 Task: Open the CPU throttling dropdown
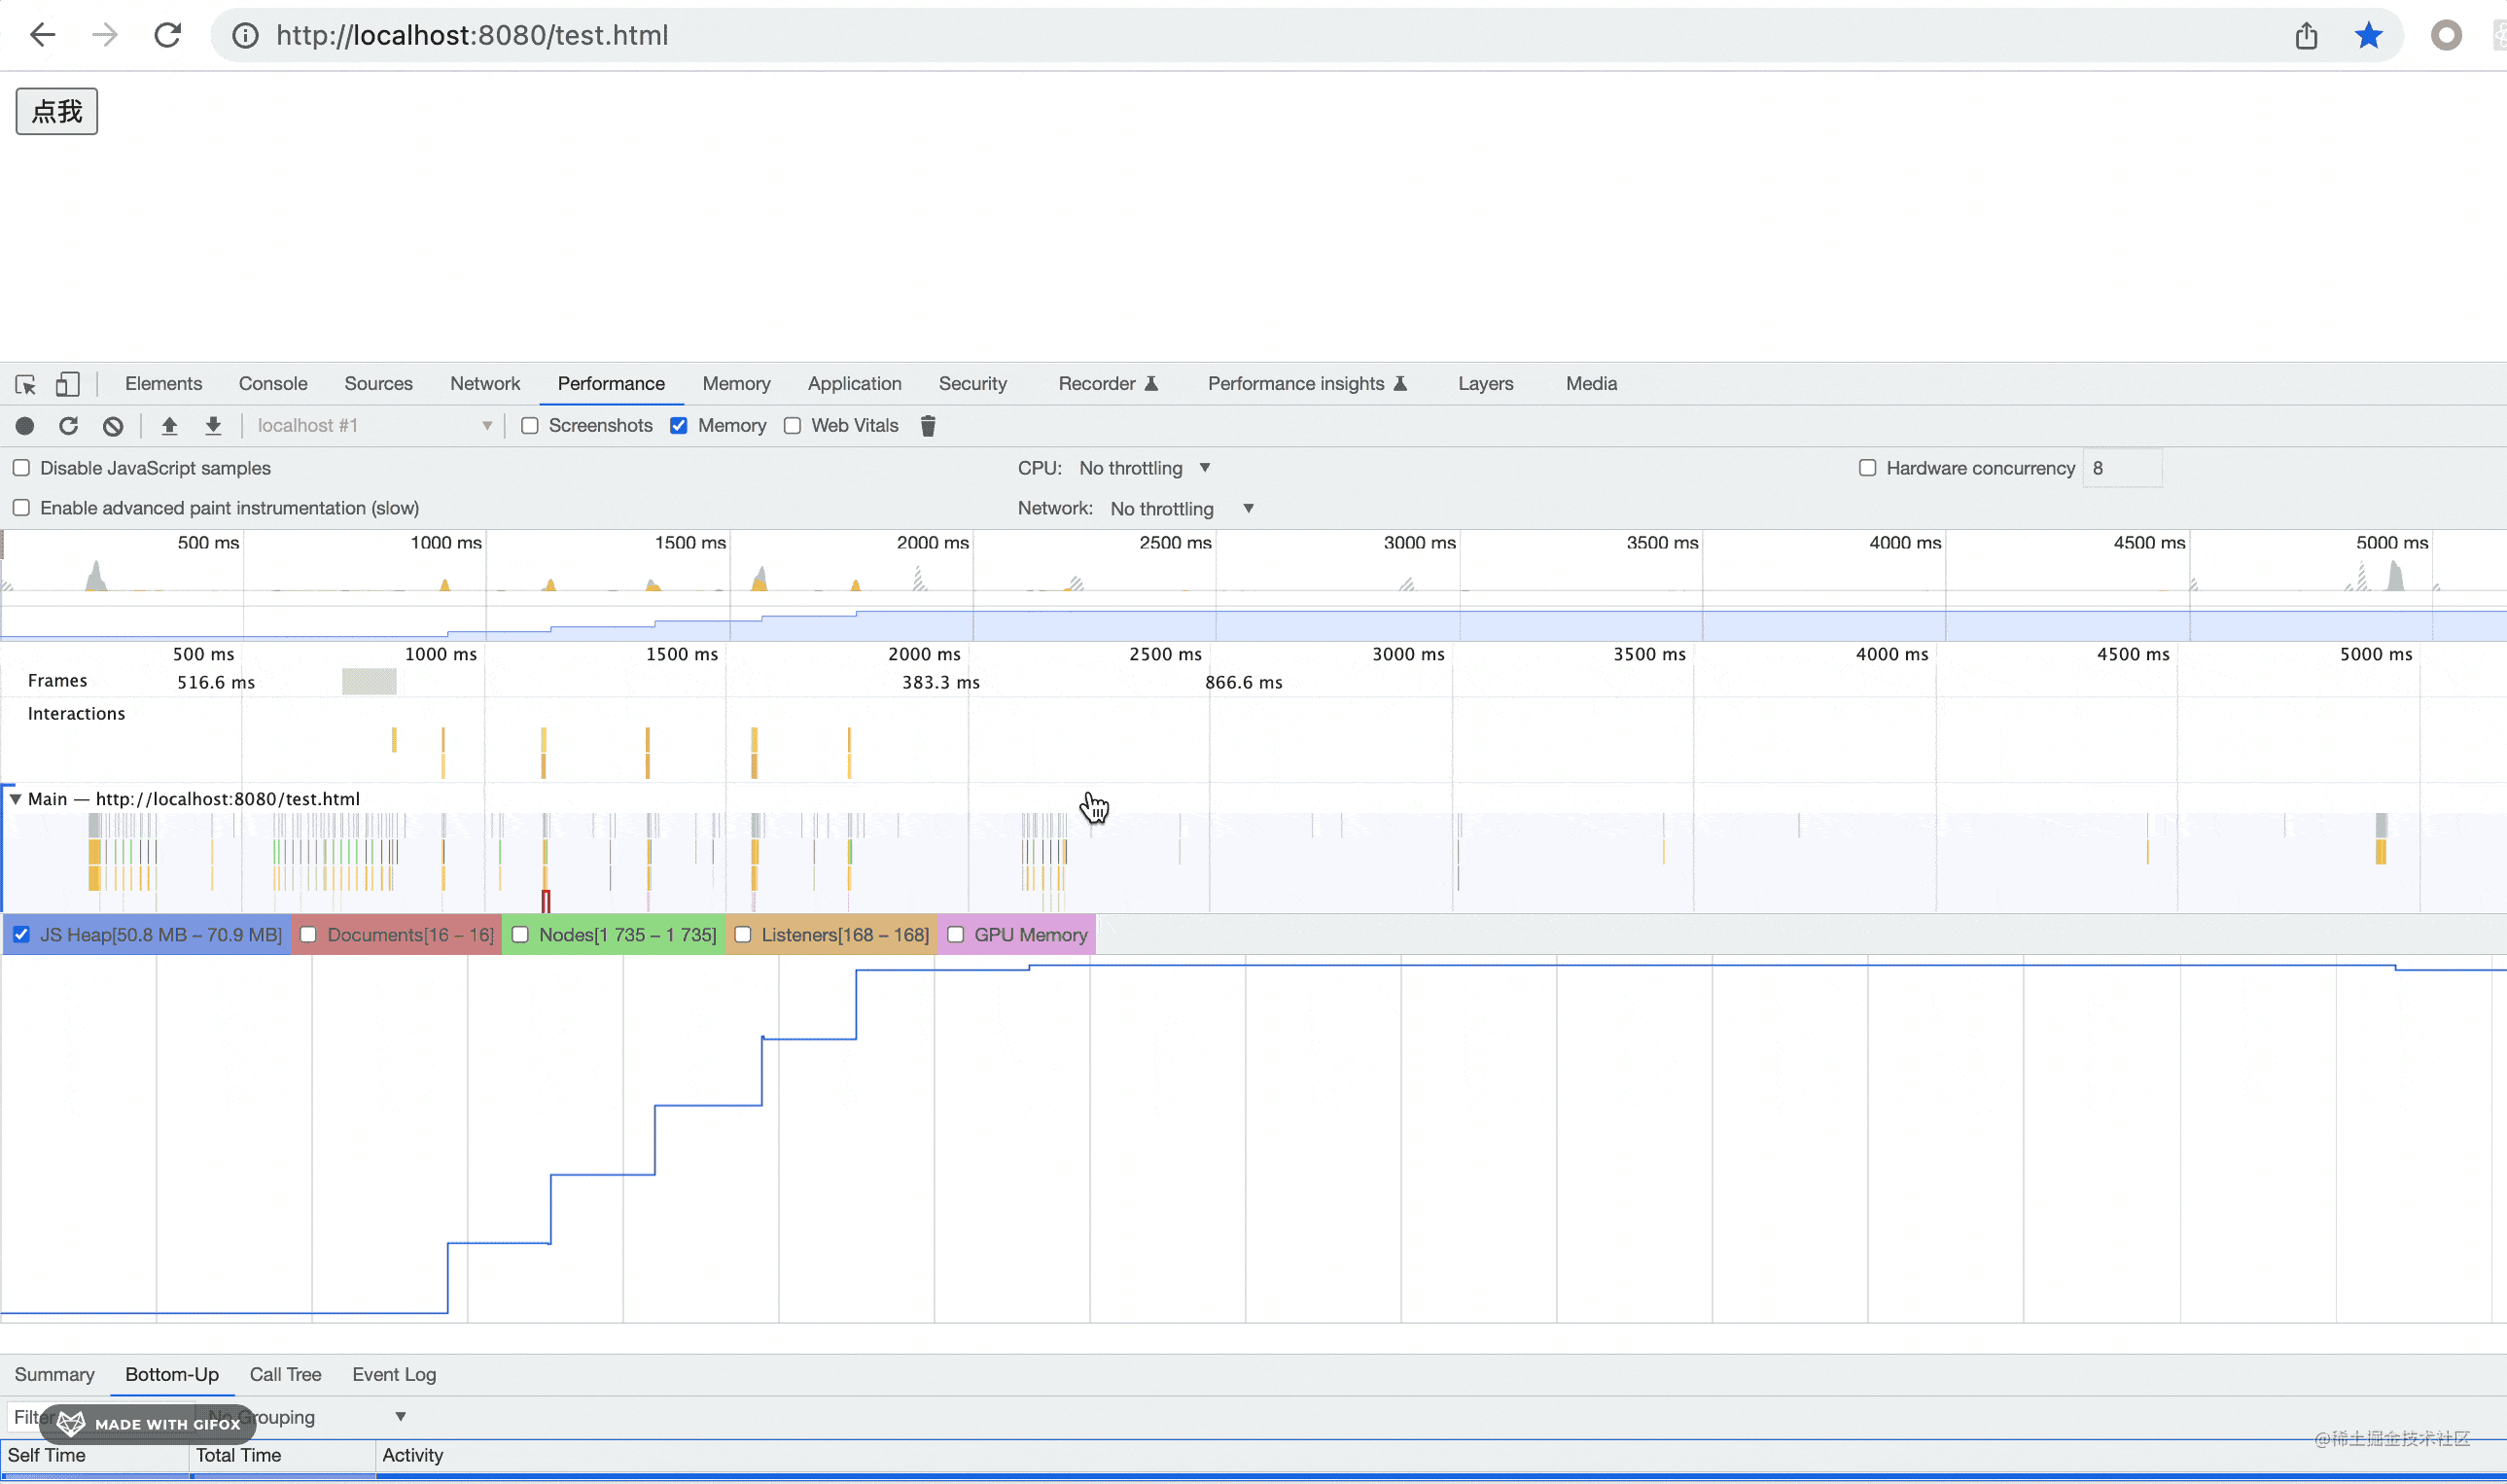(x=1145, y=468)
